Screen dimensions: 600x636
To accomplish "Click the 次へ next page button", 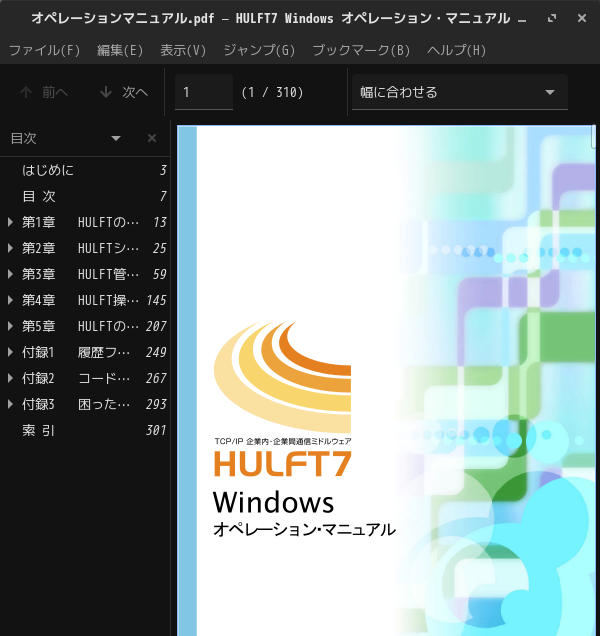I will point(124,92).
